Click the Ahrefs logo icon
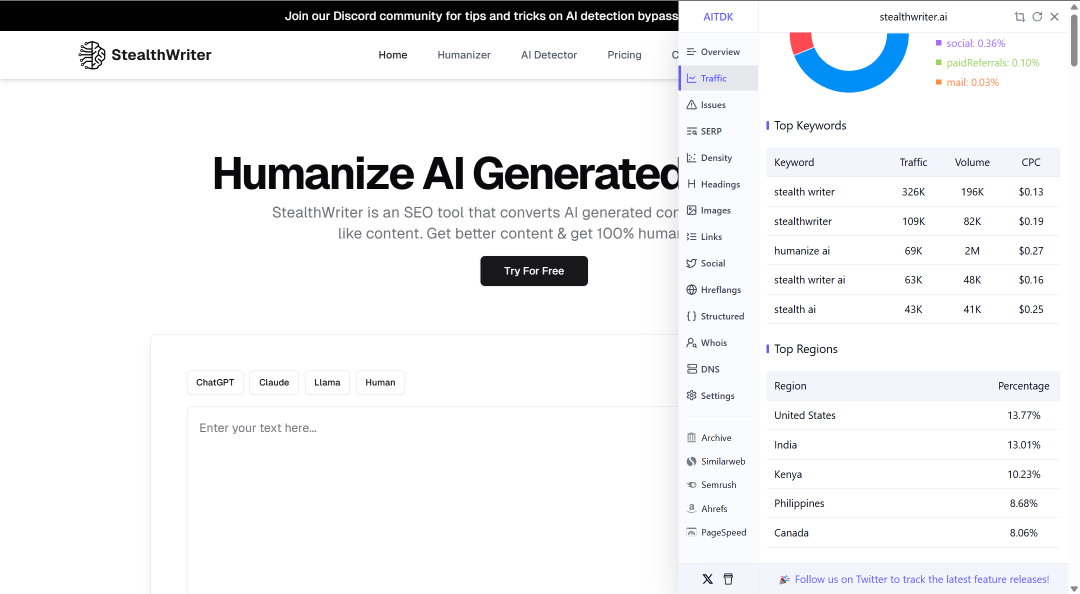Image resolution: width=1080 pixels, height=594 pixels. click(692, 509)
